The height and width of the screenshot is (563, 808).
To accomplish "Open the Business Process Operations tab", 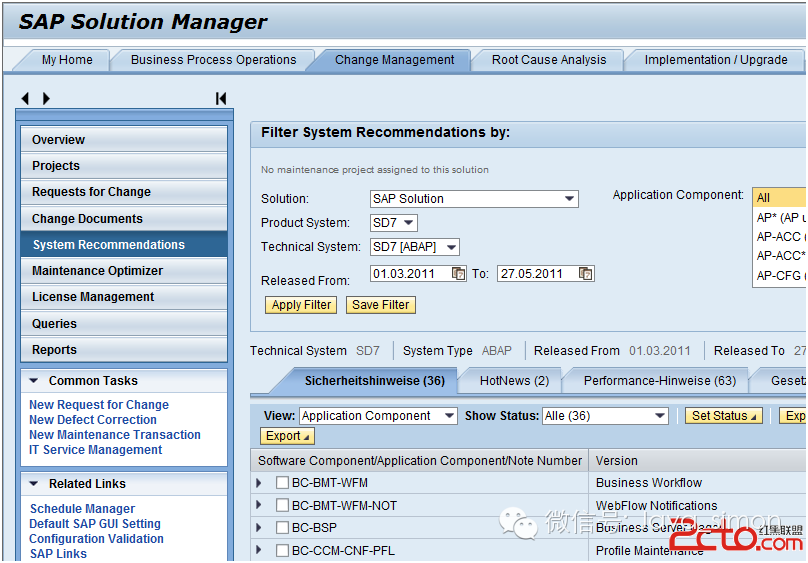I will point(213,60).
